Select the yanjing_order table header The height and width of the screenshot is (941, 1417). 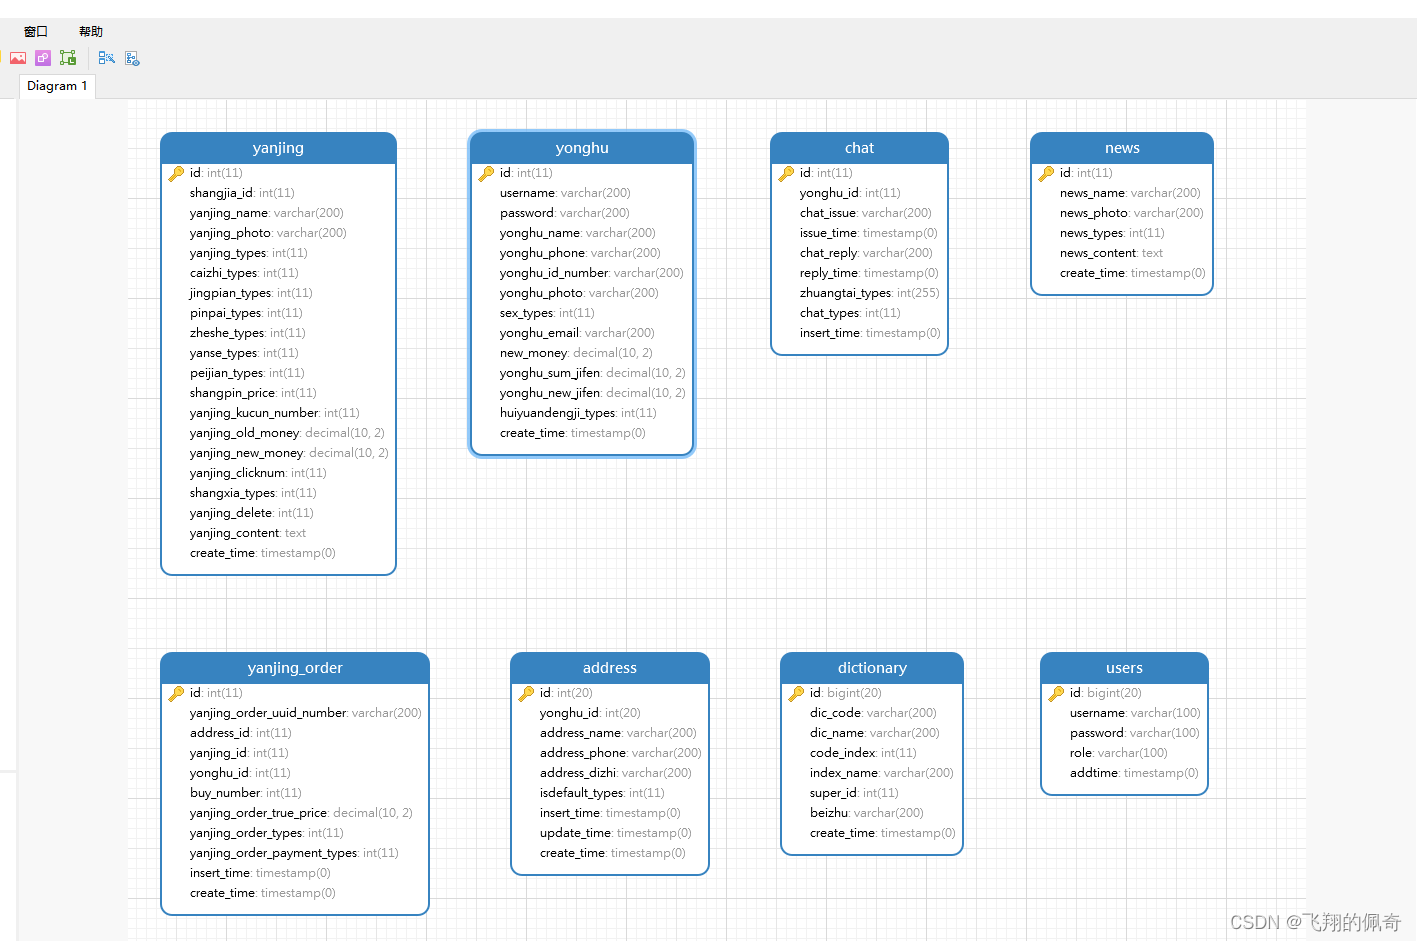(x=295, y=668)
